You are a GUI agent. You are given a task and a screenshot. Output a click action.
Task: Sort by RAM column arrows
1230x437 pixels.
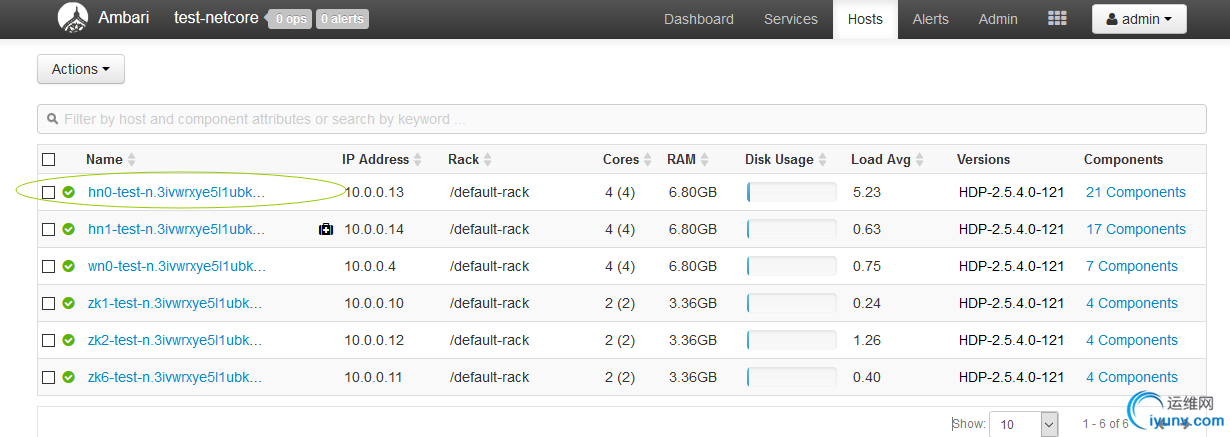pyautogui.click(x=705, y=160)
